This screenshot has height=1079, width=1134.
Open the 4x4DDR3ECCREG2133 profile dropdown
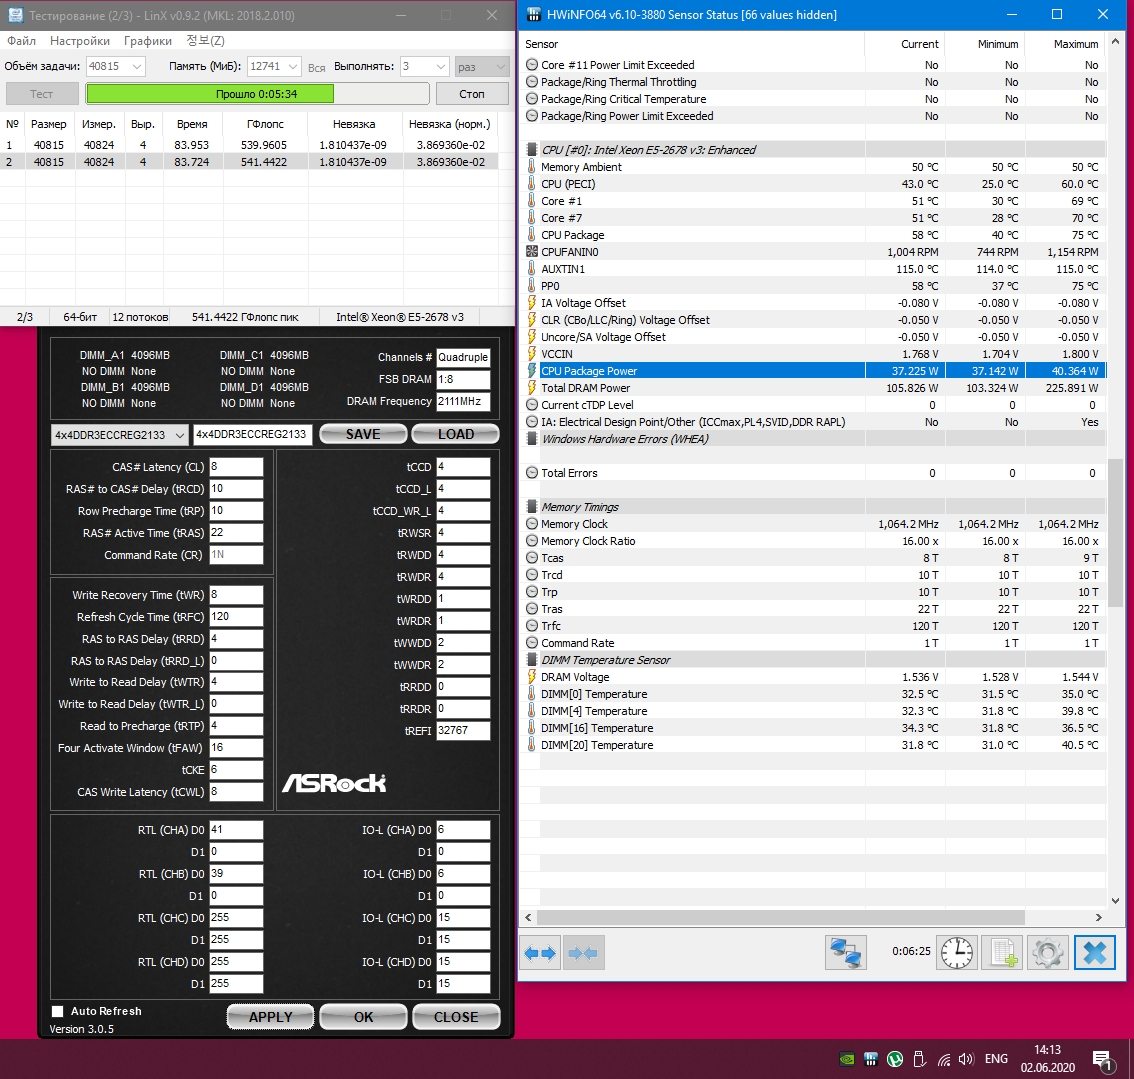click(119, 435)
